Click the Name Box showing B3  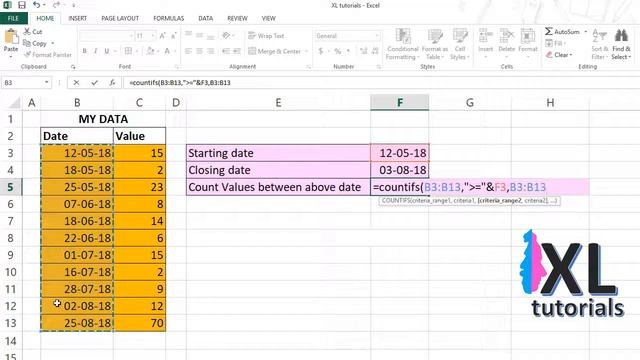click(x=22, y=82)
